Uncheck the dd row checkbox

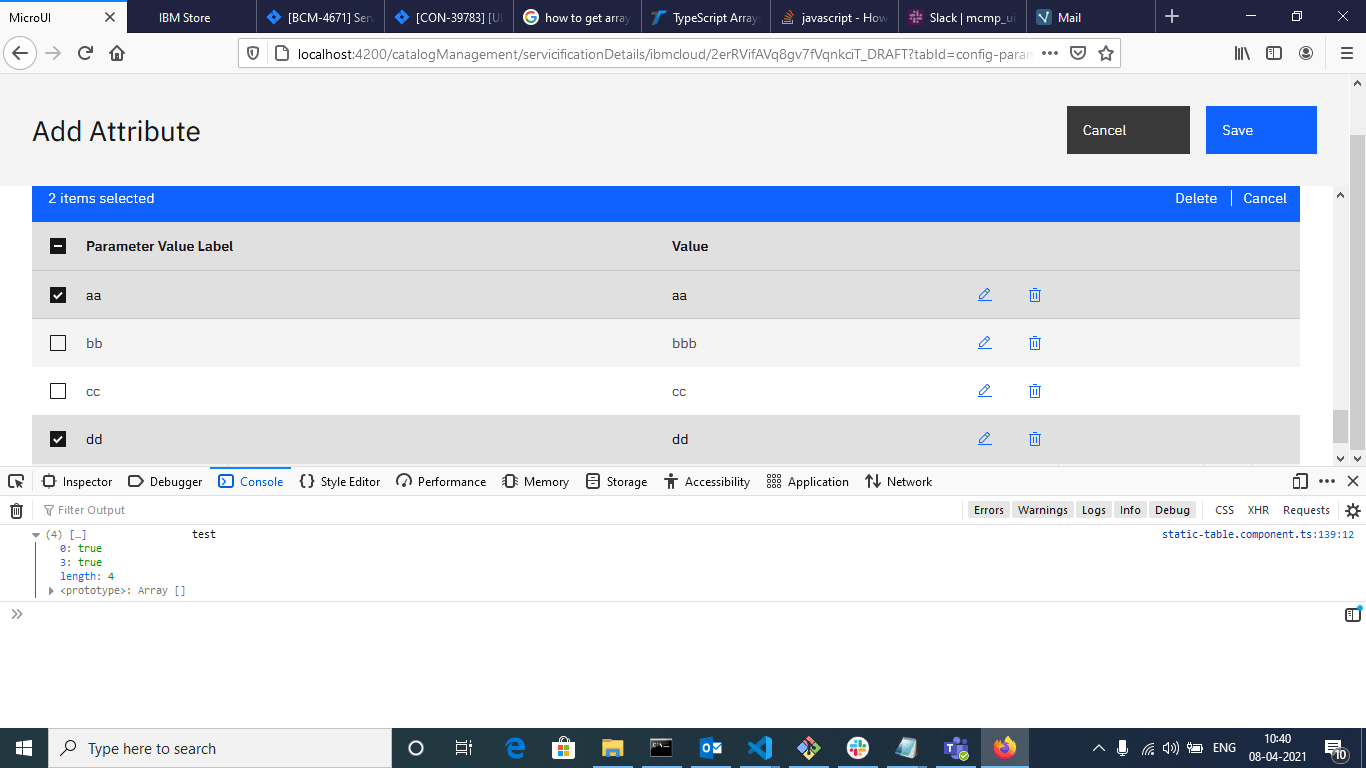coord(58,439)
